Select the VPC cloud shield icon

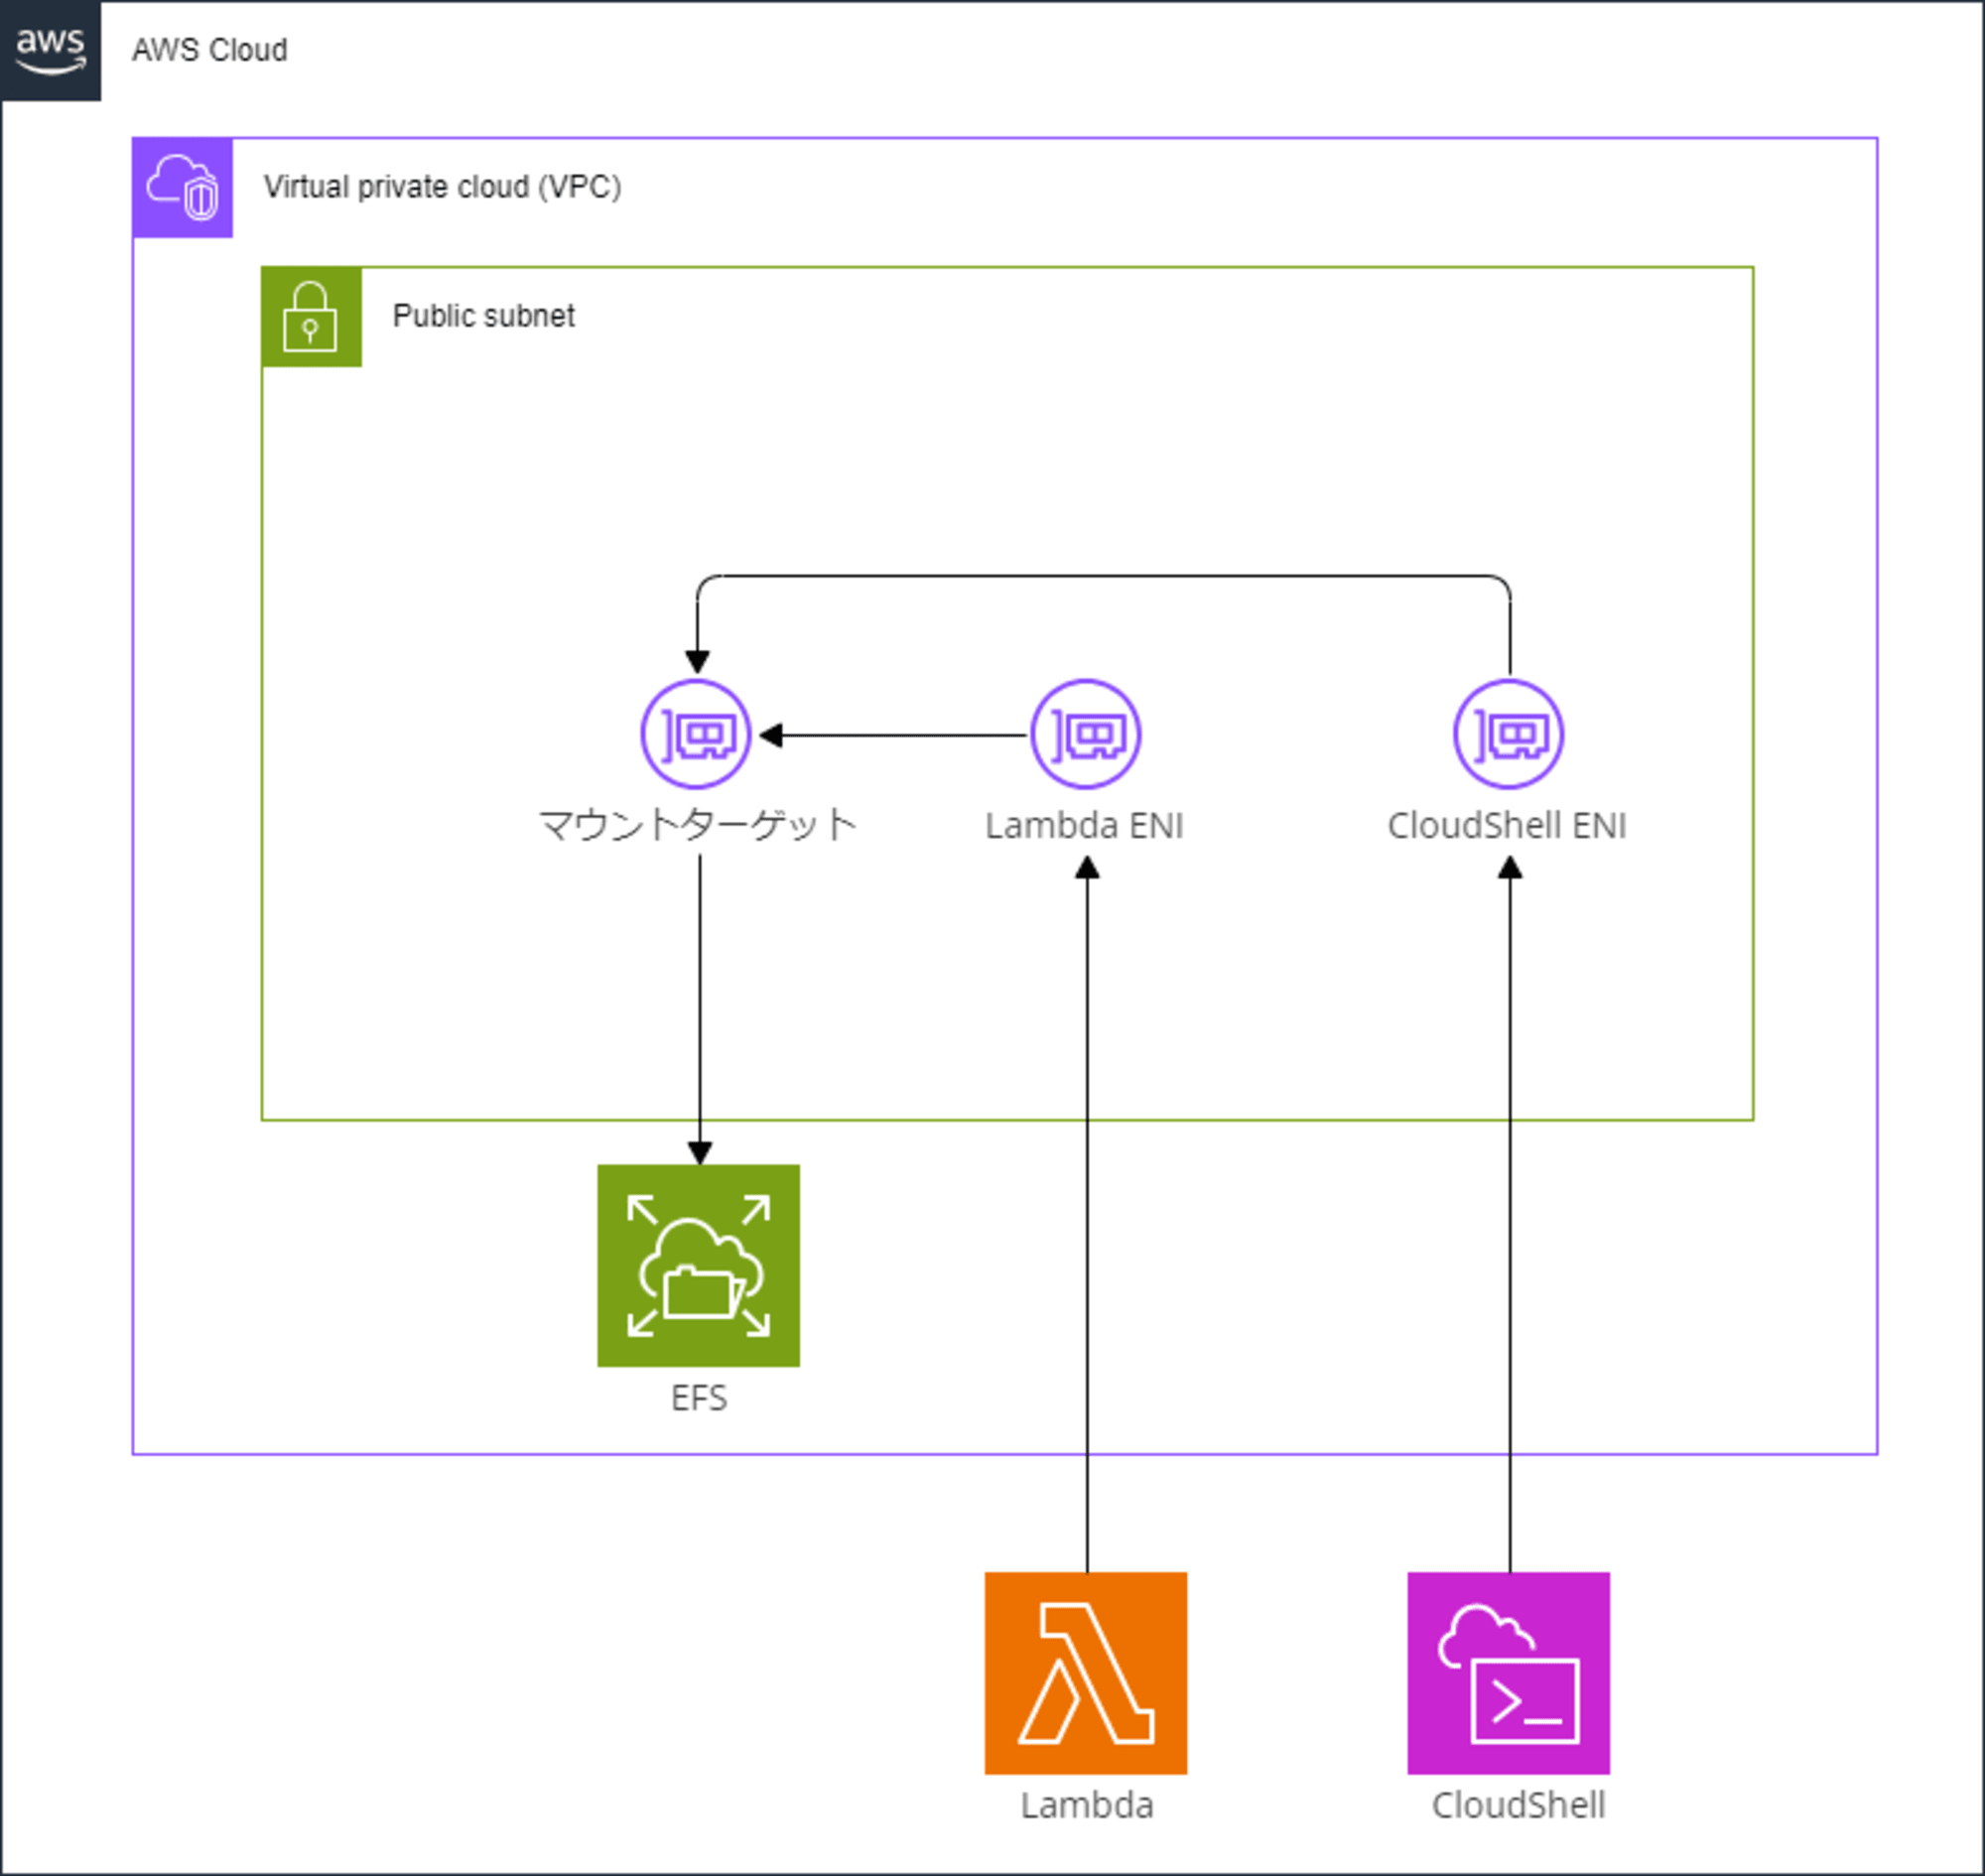click(x=183, y=188)
